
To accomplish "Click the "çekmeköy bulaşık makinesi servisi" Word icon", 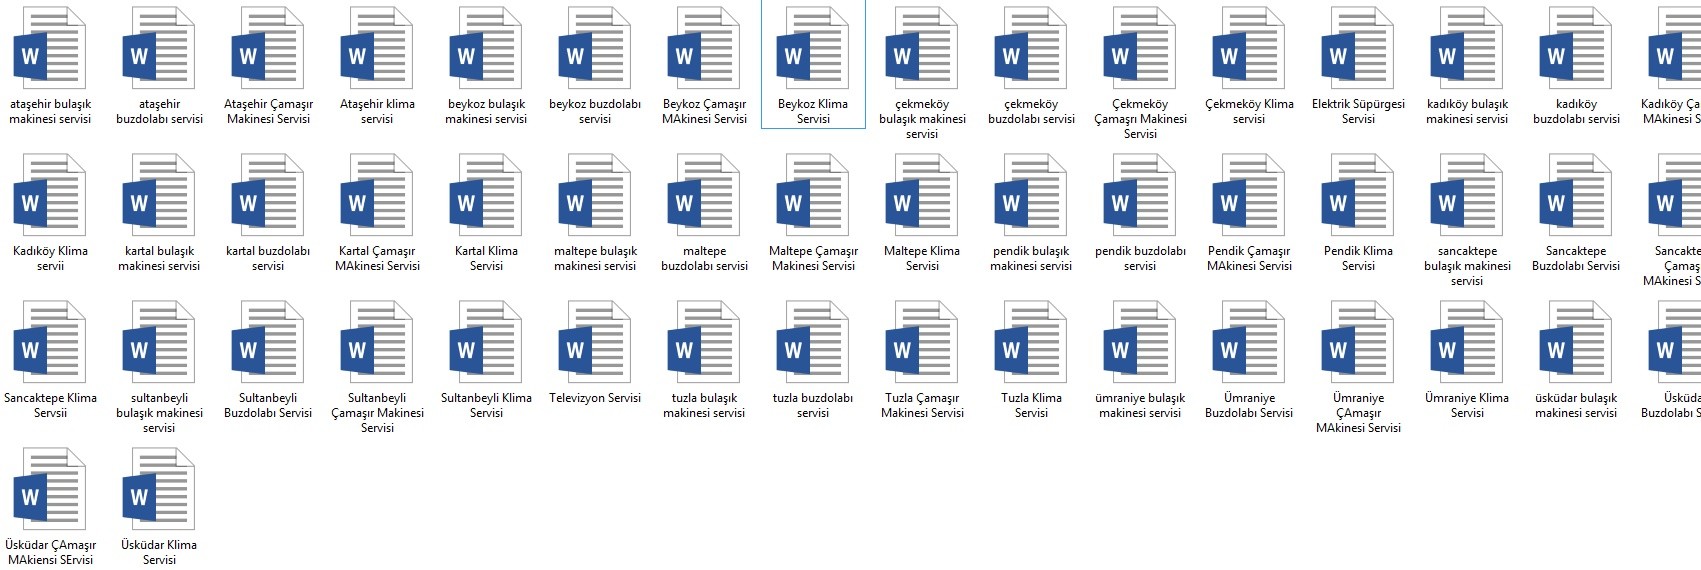I will click(x=921, y=48).
